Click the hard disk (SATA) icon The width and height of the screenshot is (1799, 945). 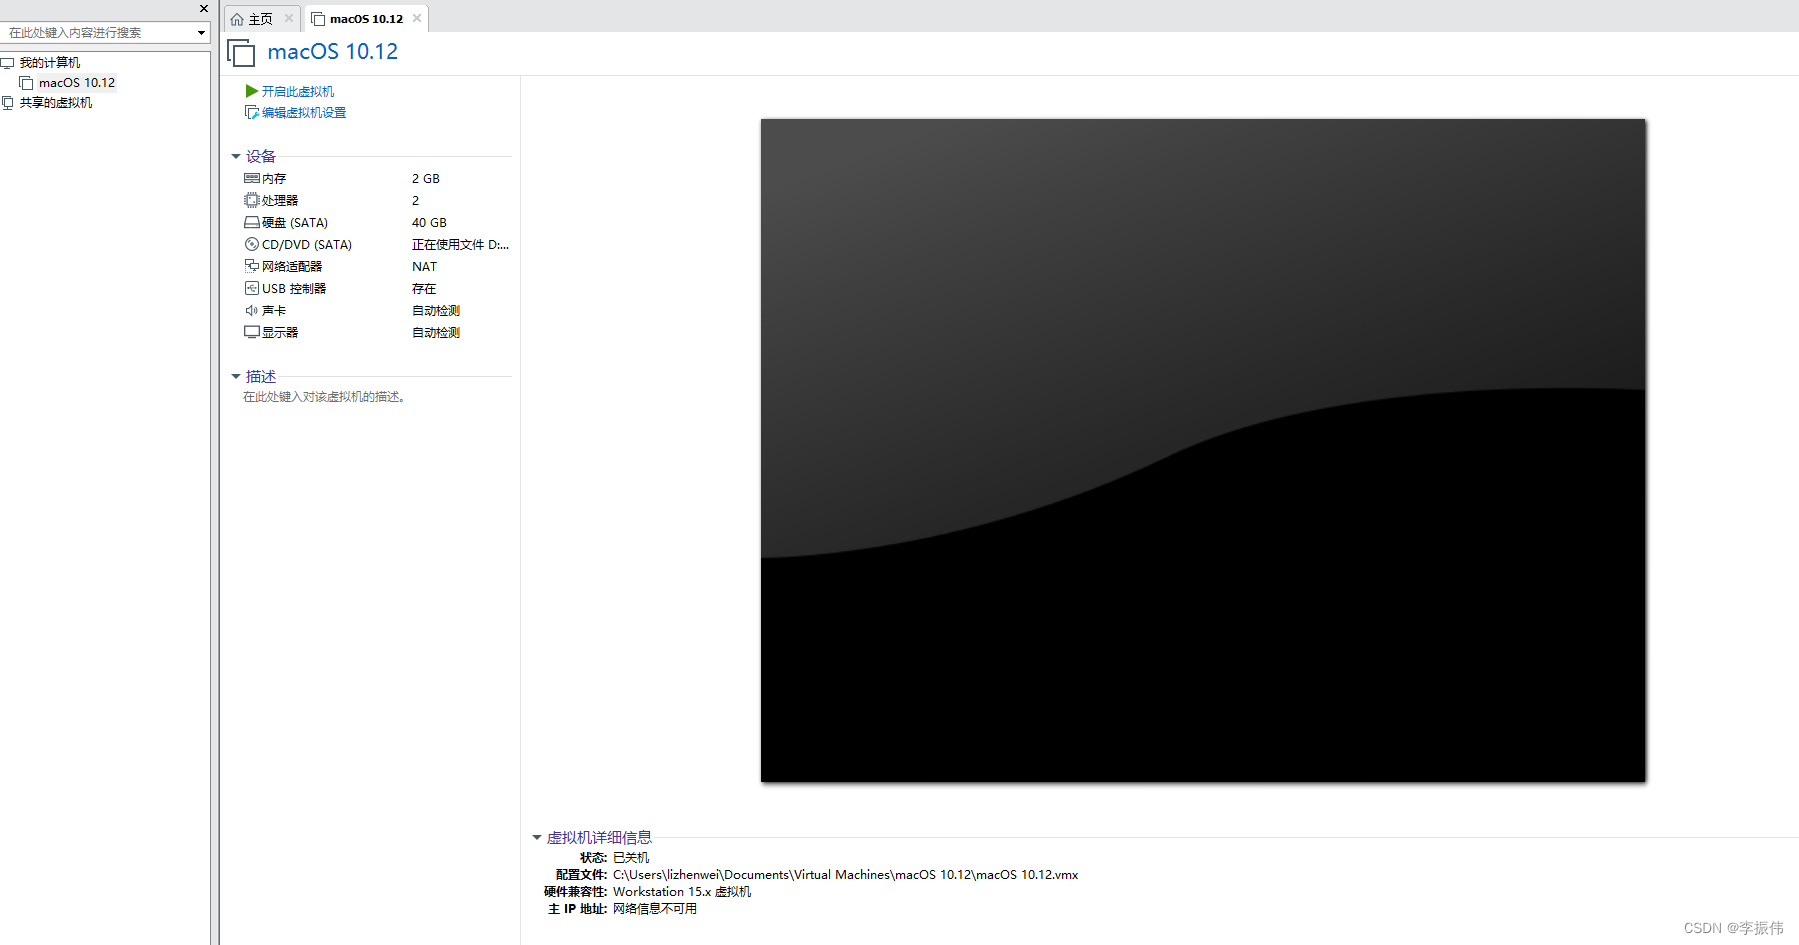[x=252, y=222]
